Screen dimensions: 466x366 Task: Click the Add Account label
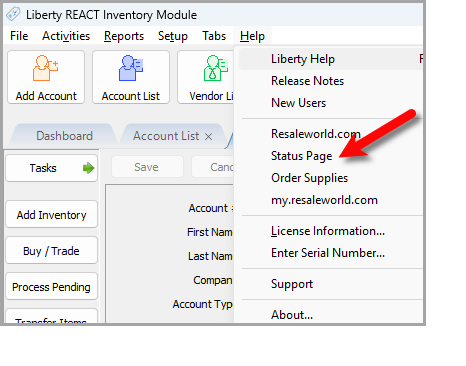pyautogui.click(x=46, y=96)
